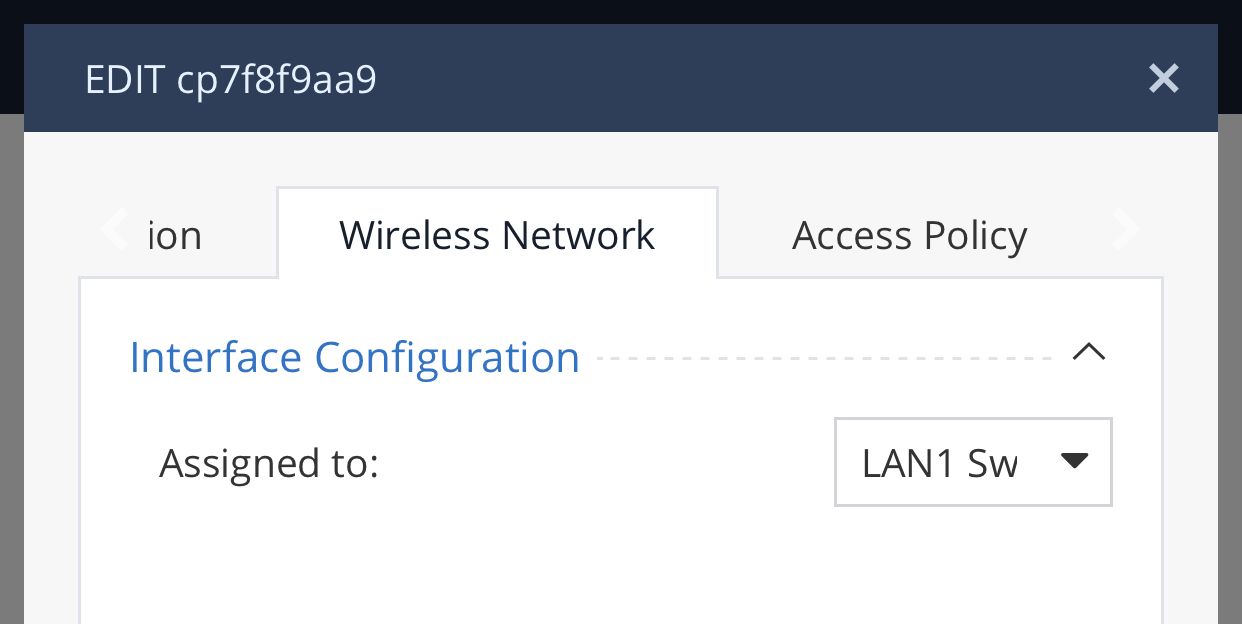
Task: Select the partially visible tab ending in 'ion'
Action: coord(175,234)
